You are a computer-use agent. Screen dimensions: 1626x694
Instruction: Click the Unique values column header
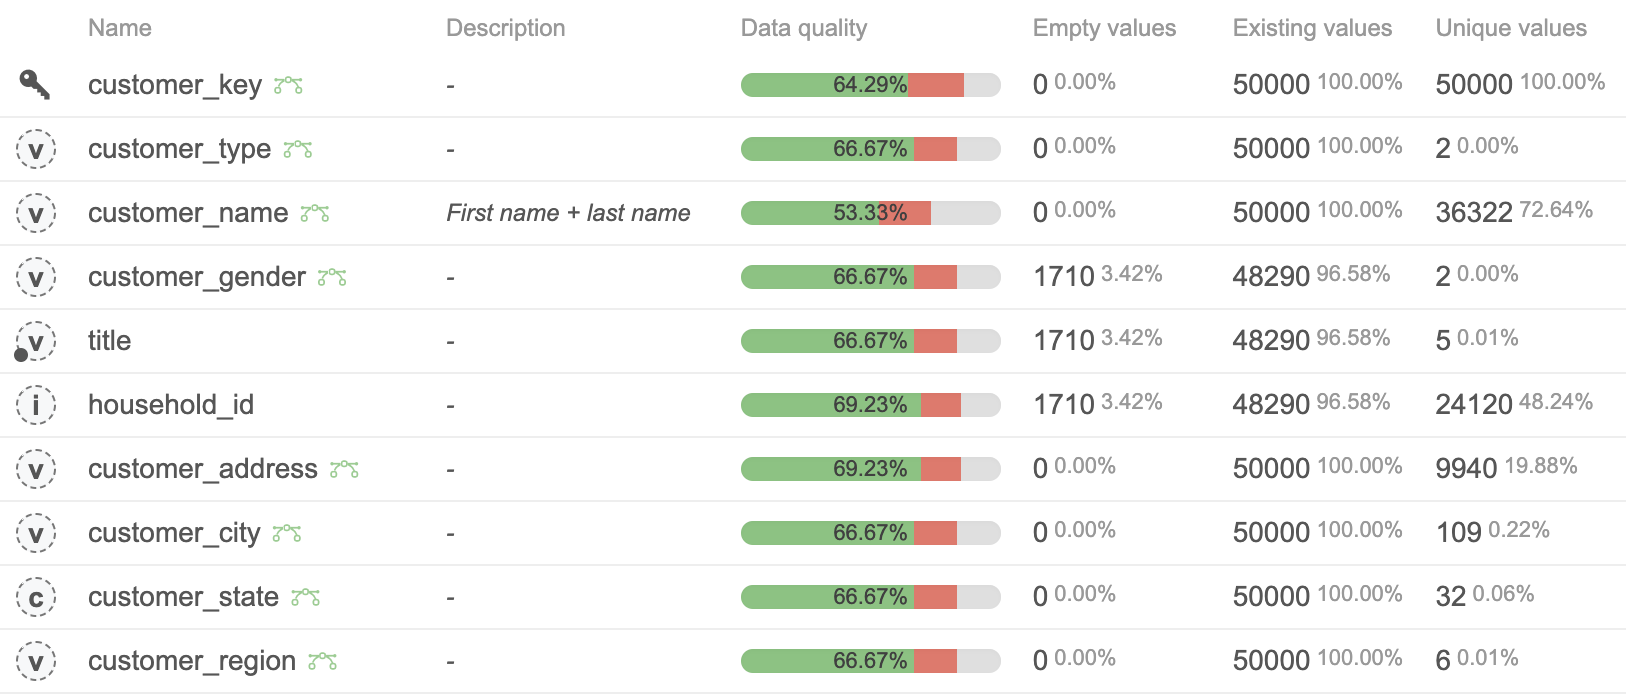click(1510, 28)
